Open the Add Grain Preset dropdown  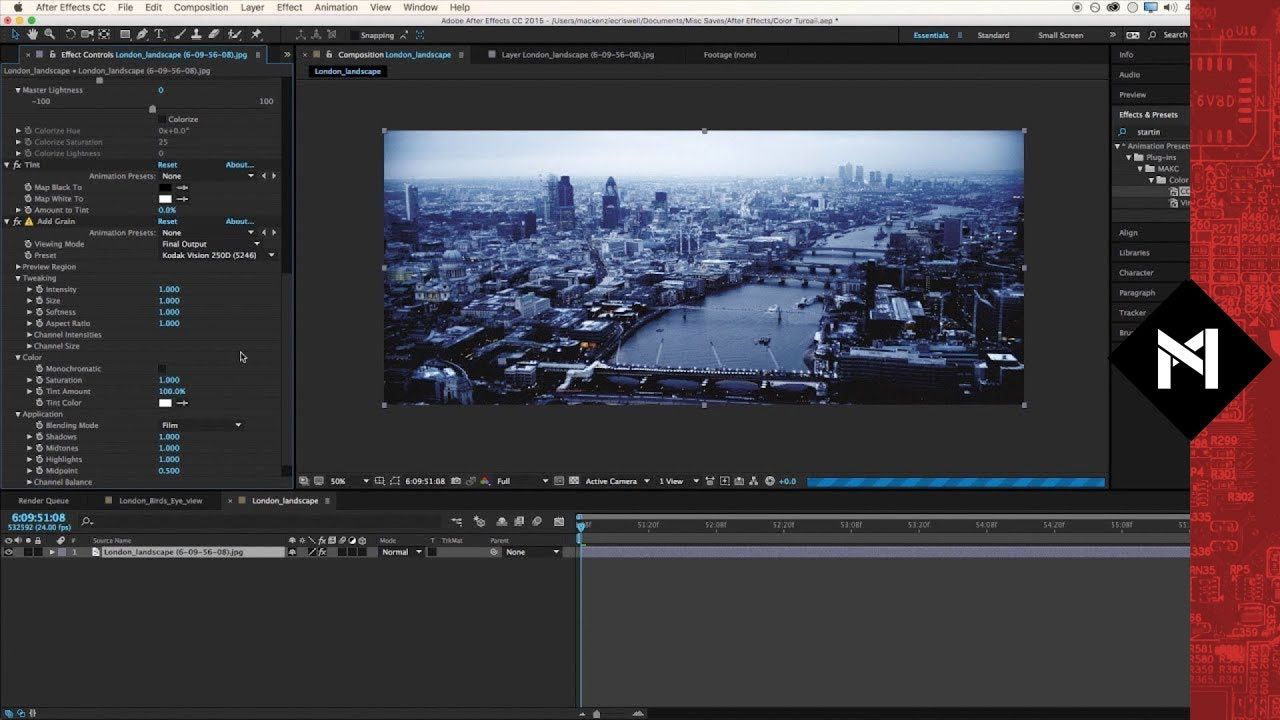(217, 255)
